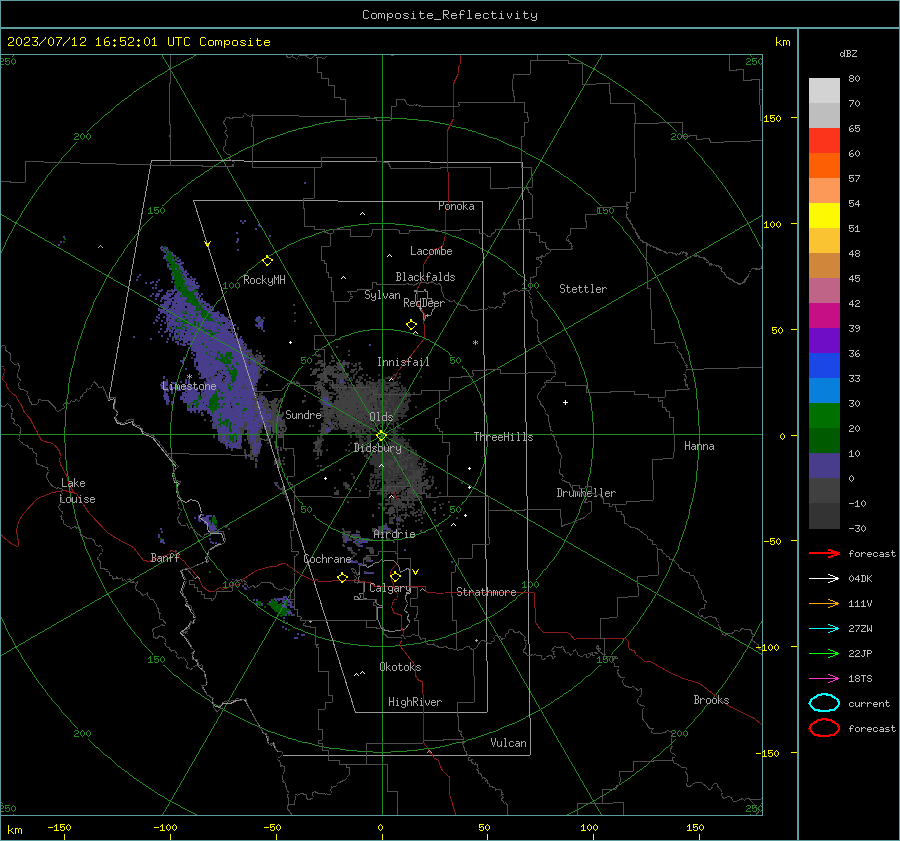This screenshot has width=900, height=841.
Task: Select the slate-purple 0–10 dBZ swatch
Action: [824, 466]
